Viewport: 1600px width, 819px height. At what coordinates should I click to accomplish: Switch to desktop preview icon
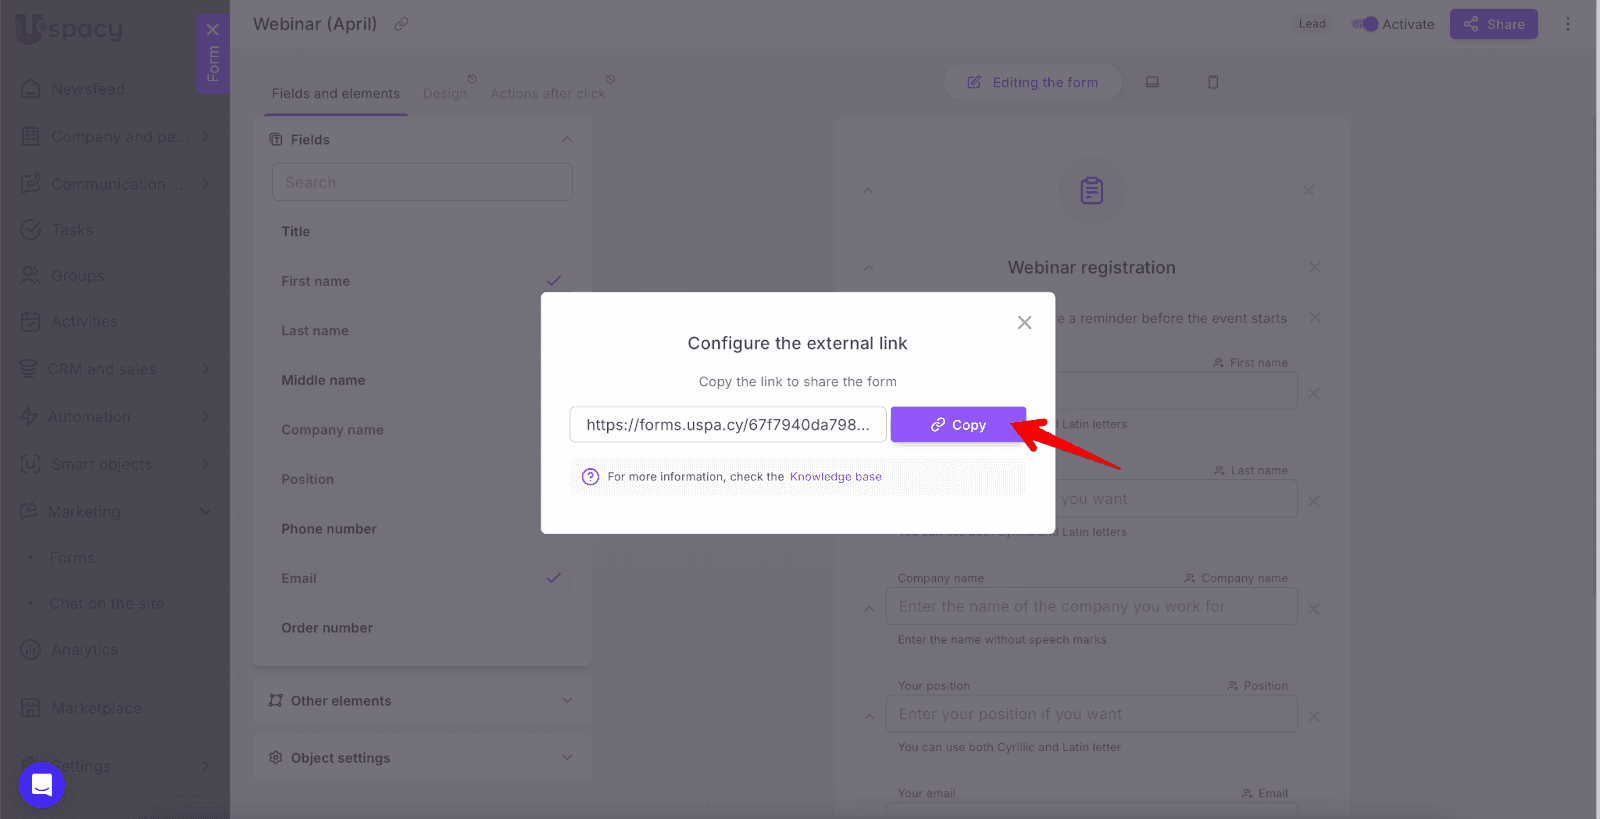coord(1152,82)
